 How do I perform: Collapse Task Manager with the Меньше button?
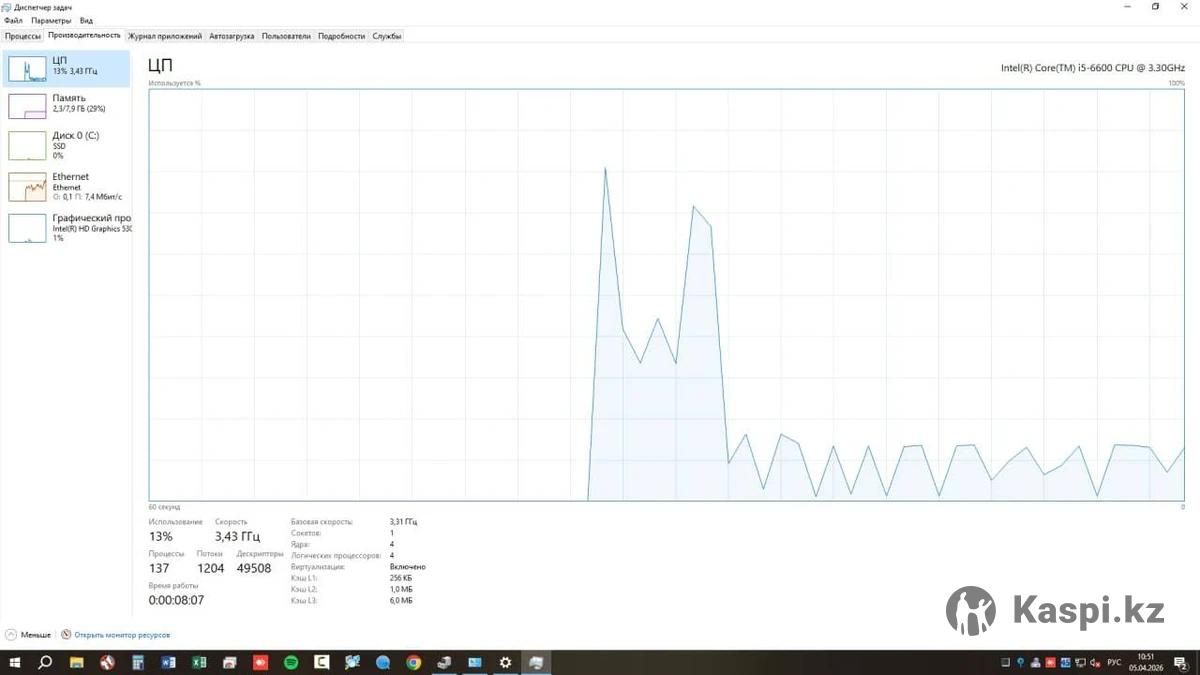[x=28, y=635]
